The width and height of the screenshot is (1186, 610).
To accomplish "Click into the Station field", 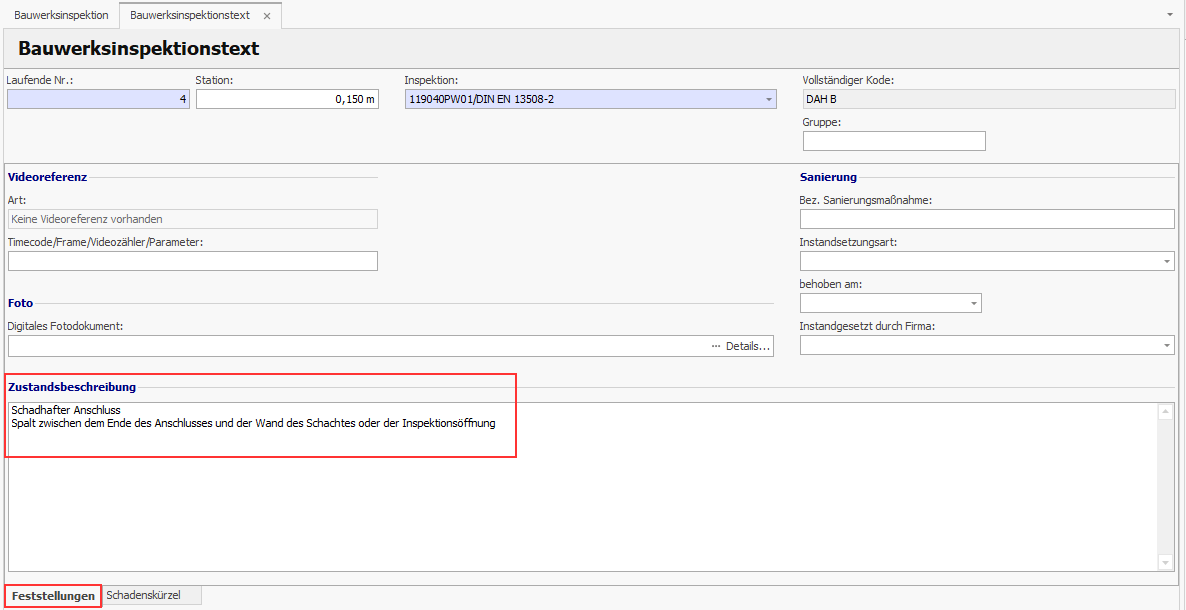I will click(x=286, y=99).
